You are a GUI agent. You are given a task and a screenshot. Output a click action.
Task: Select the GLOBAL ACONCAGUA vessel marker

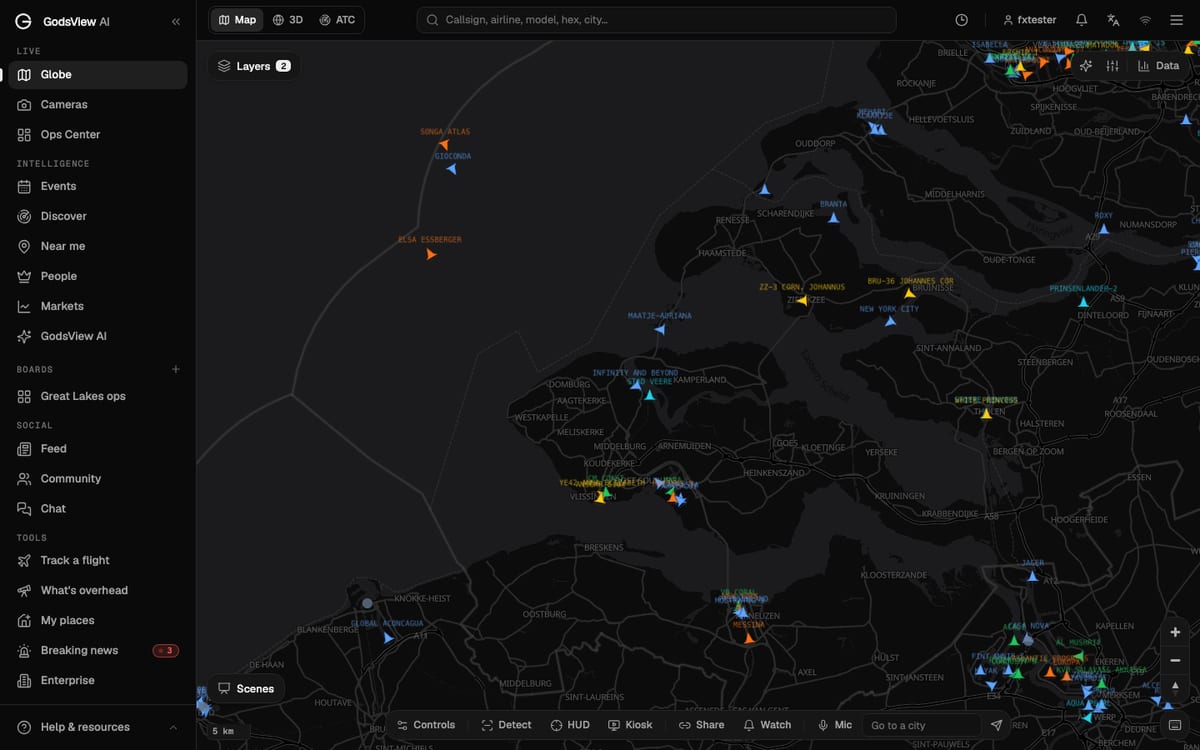[x=388, y=637]
